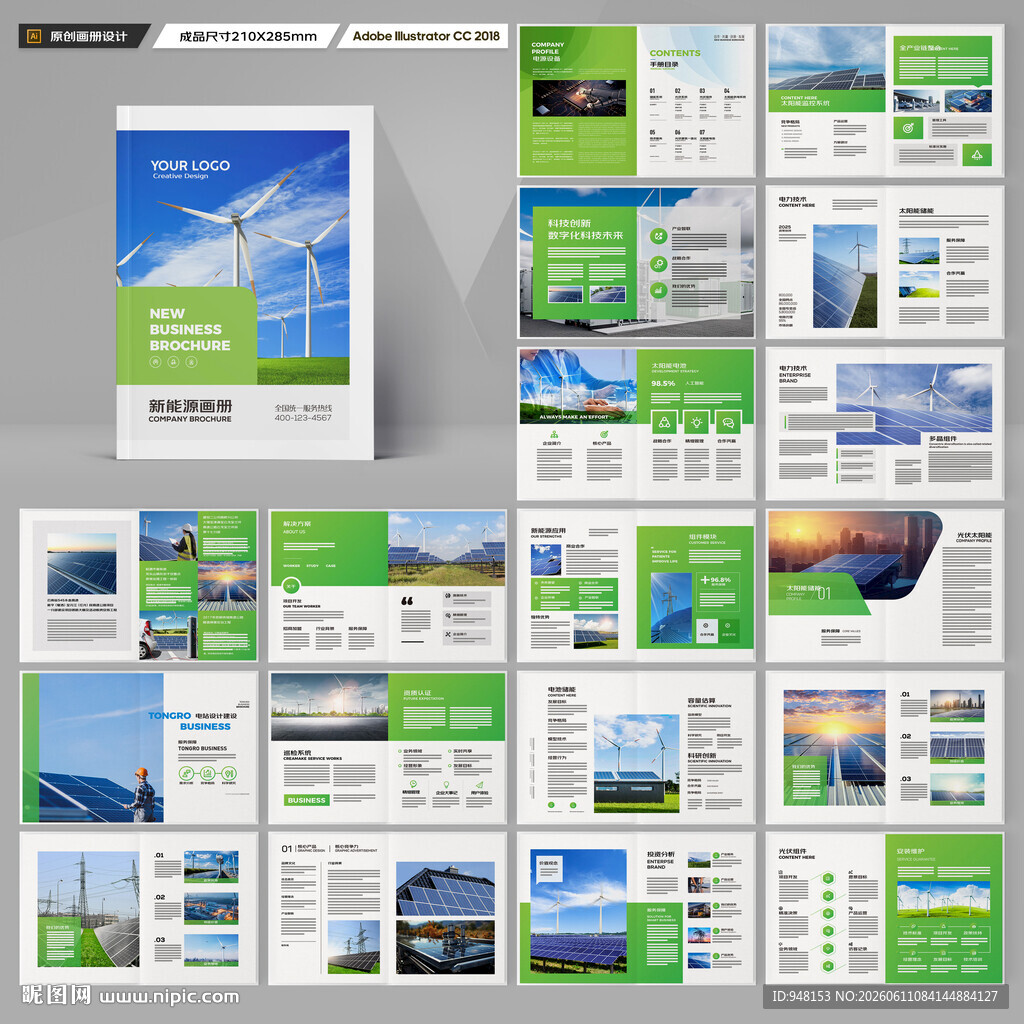Click YOUR LOGO text on cover
The width and height of the screenshot is (1024, 1024).
pyautogui.click(x=190, y=166)
